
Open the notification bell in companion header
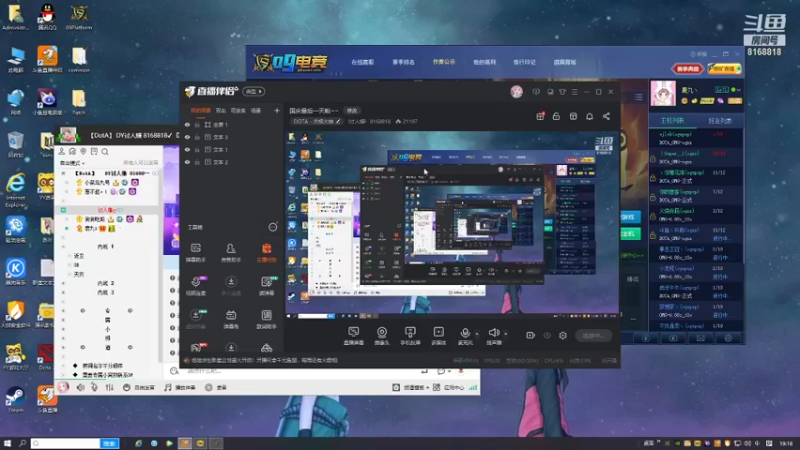pyautogui.click(x=589, y=116)
